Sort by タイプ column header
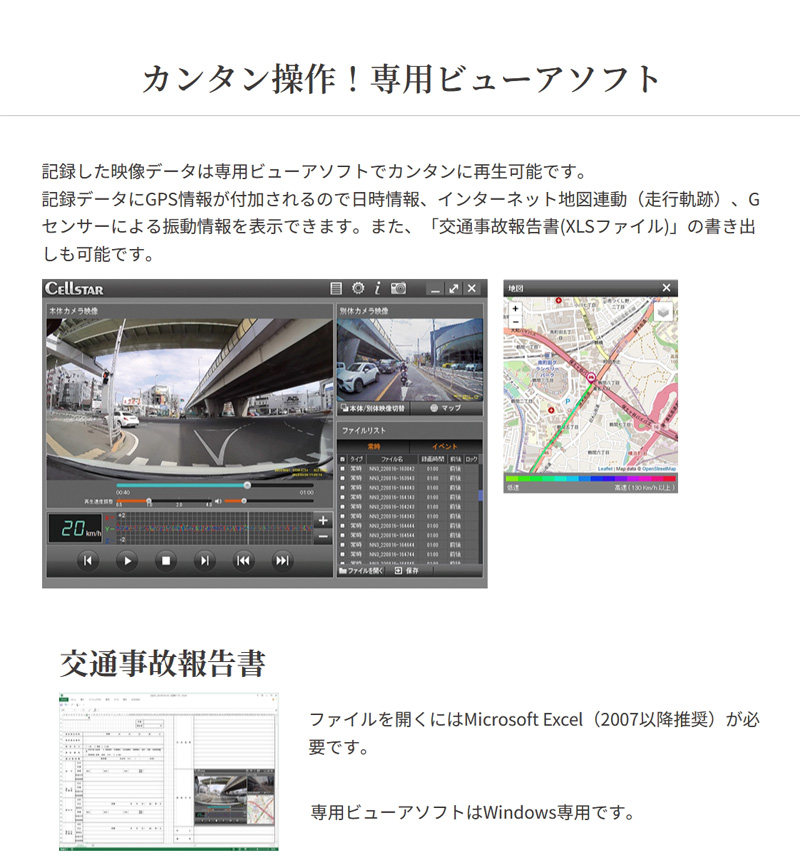 click(356, 459)
